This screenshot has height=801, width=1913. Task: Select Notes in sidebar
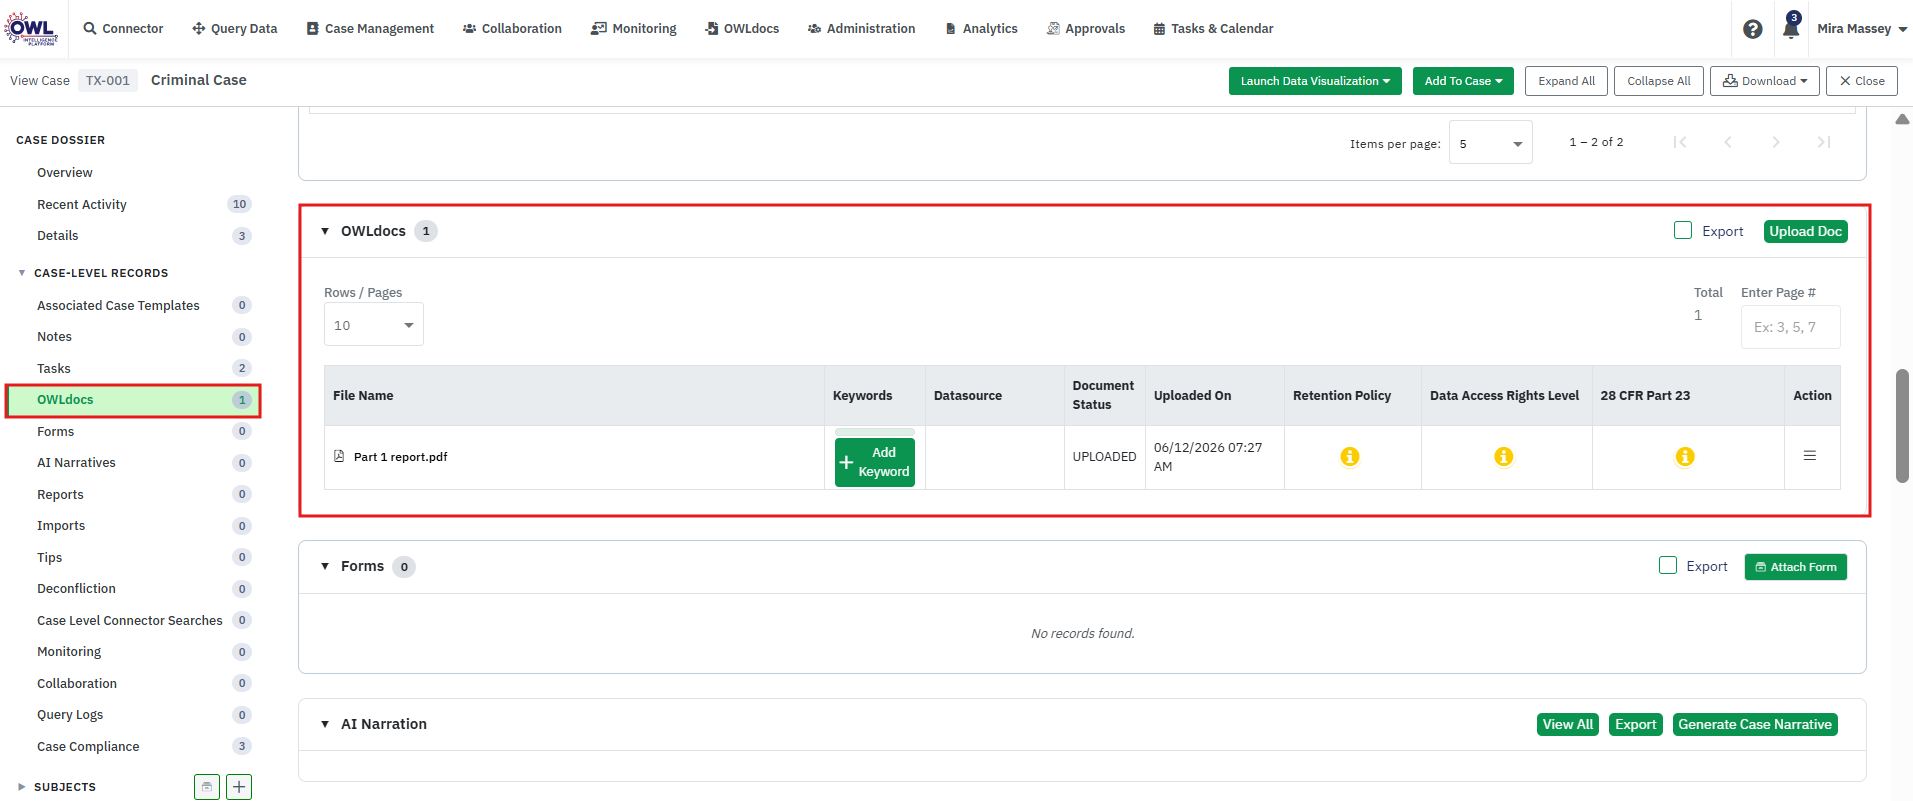tap(54, 337)
